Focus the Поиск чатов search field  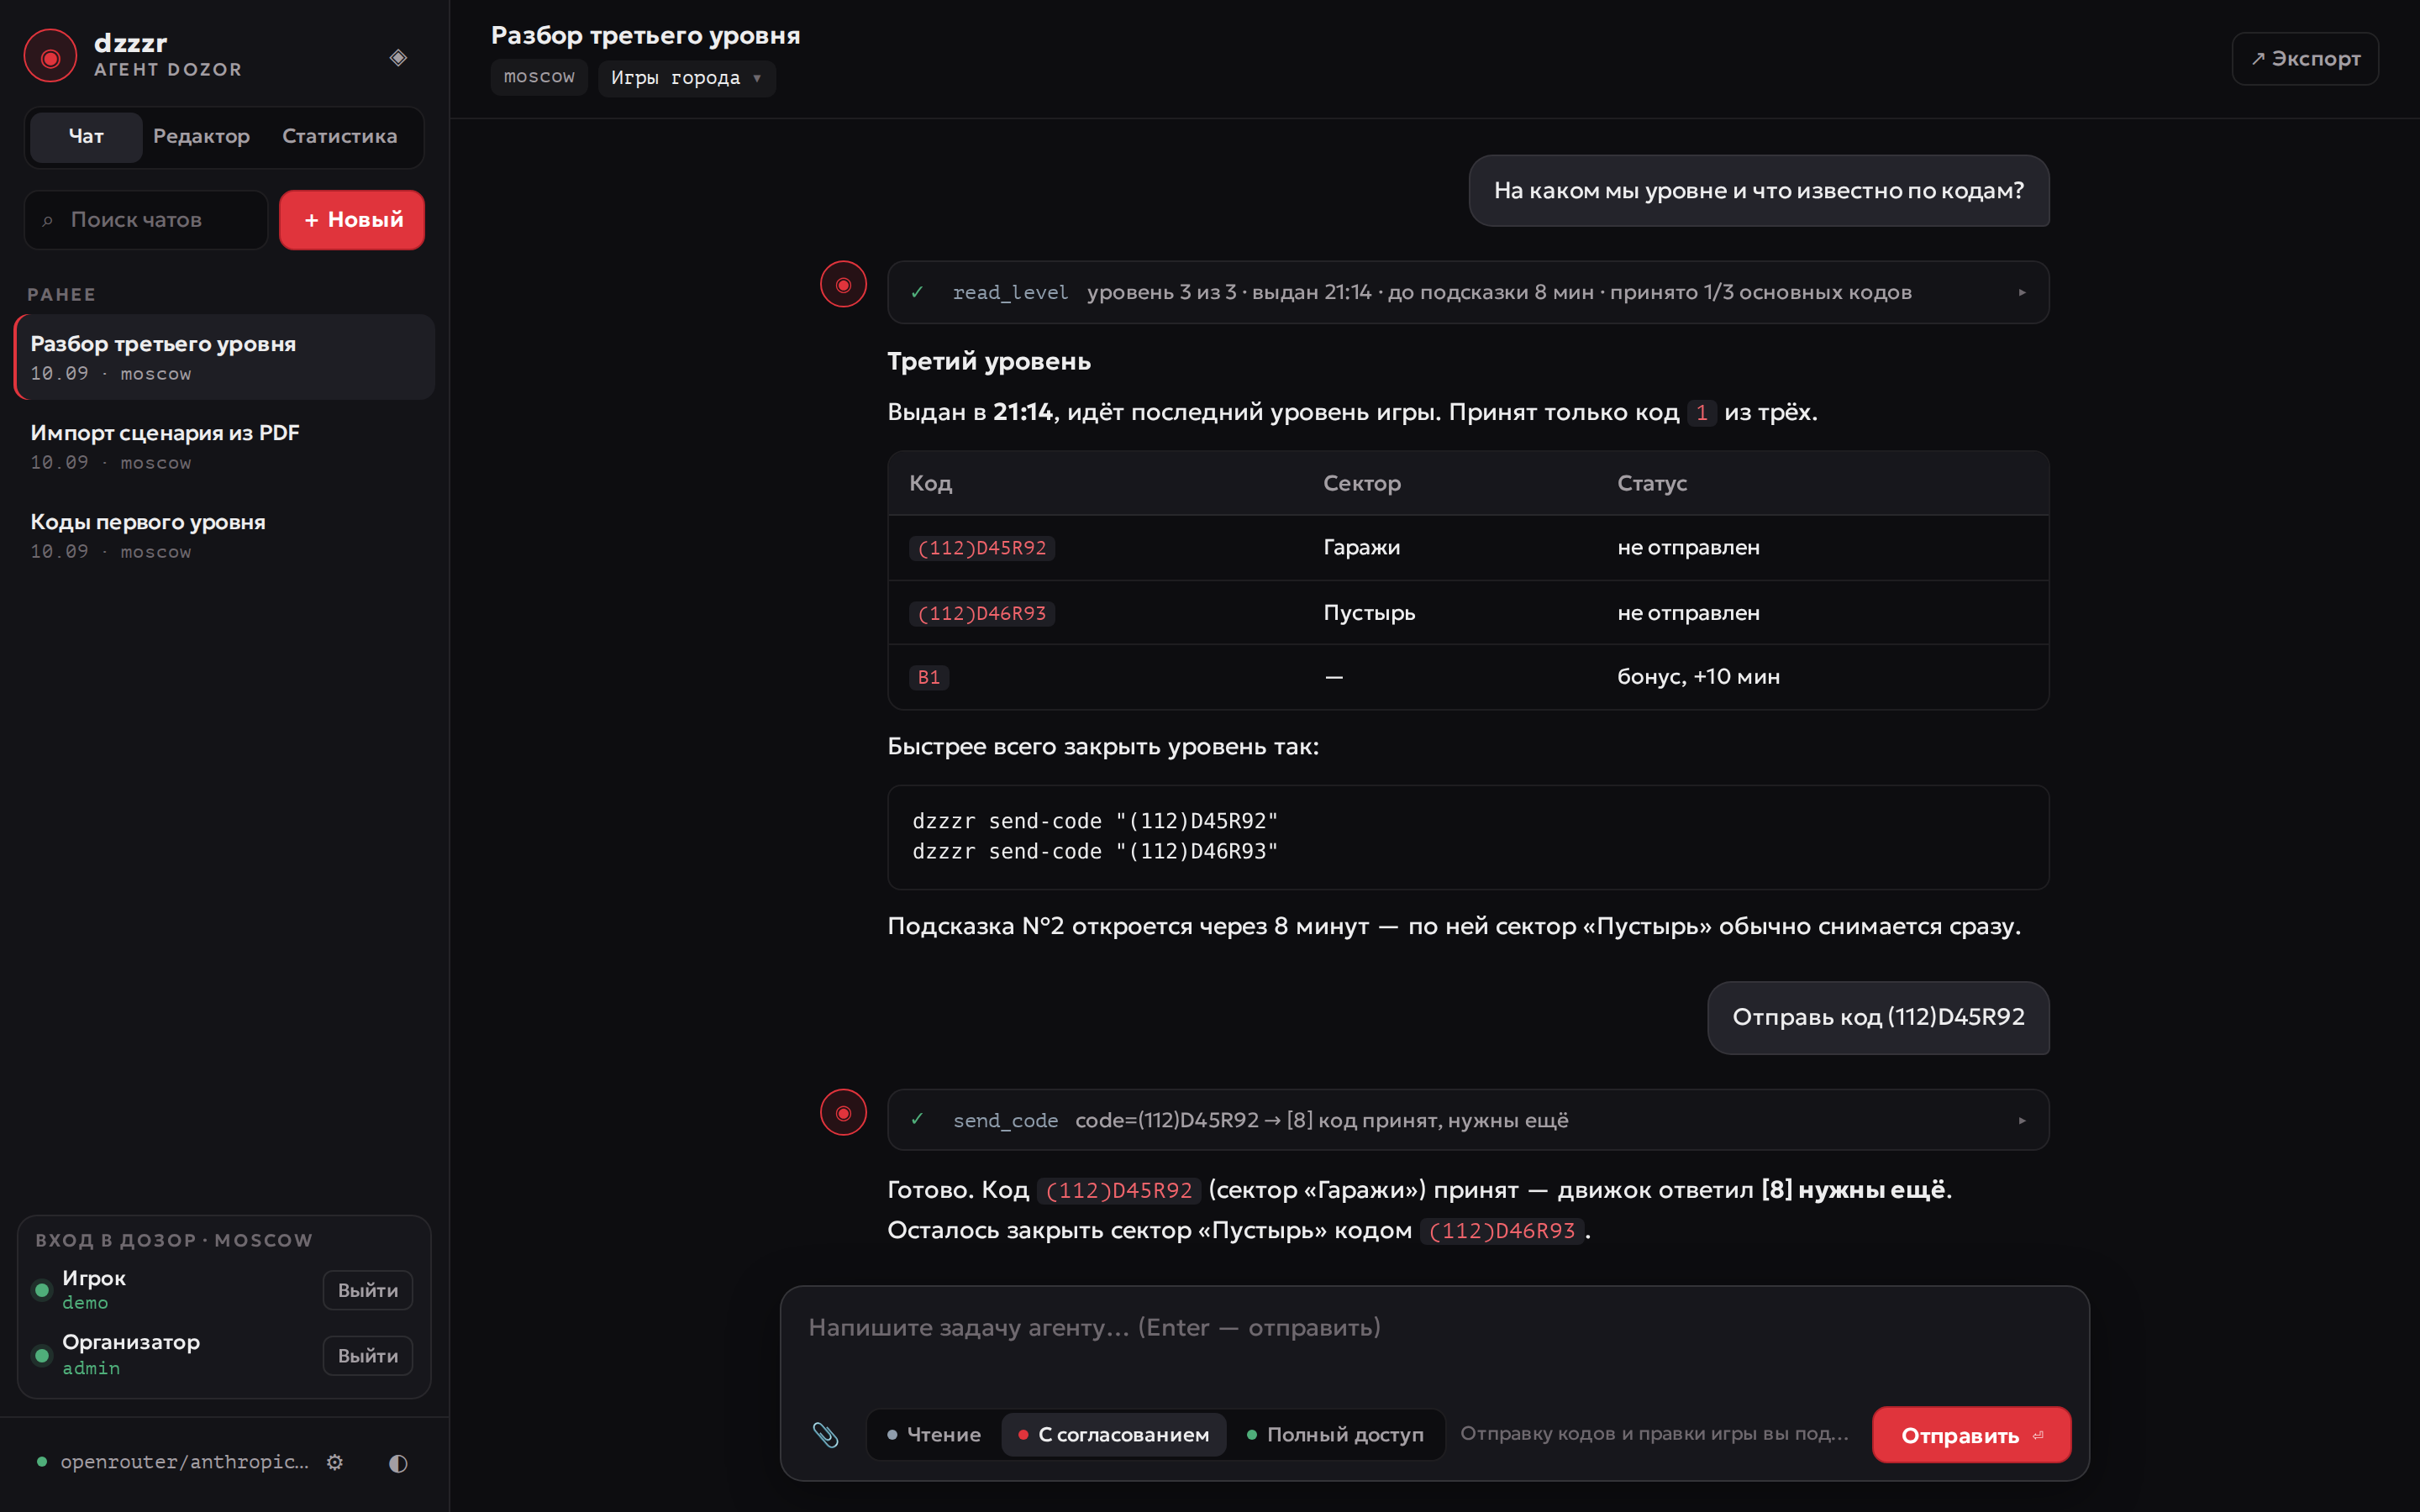pyautogui.click(x=146, y=220)
